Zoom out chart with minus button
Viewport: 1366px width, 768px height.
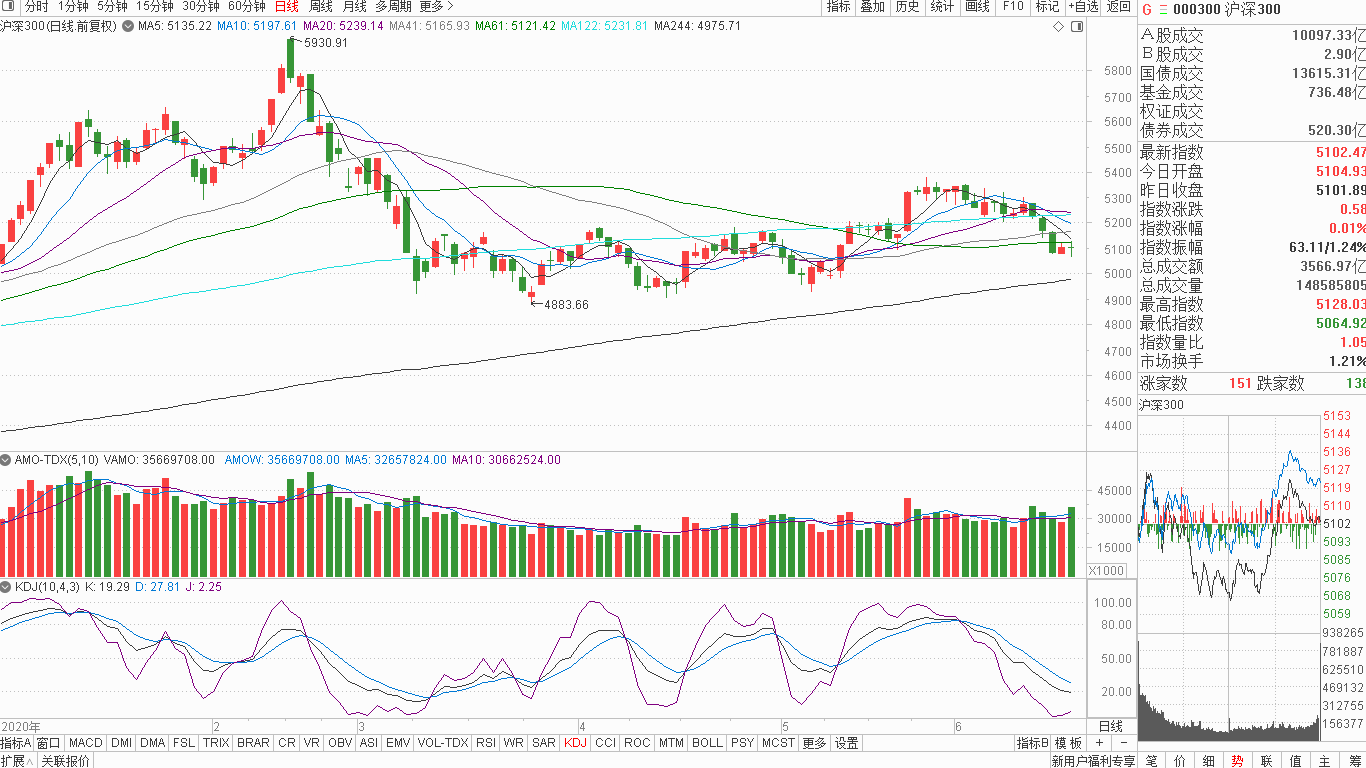[x=1124, y=743]
